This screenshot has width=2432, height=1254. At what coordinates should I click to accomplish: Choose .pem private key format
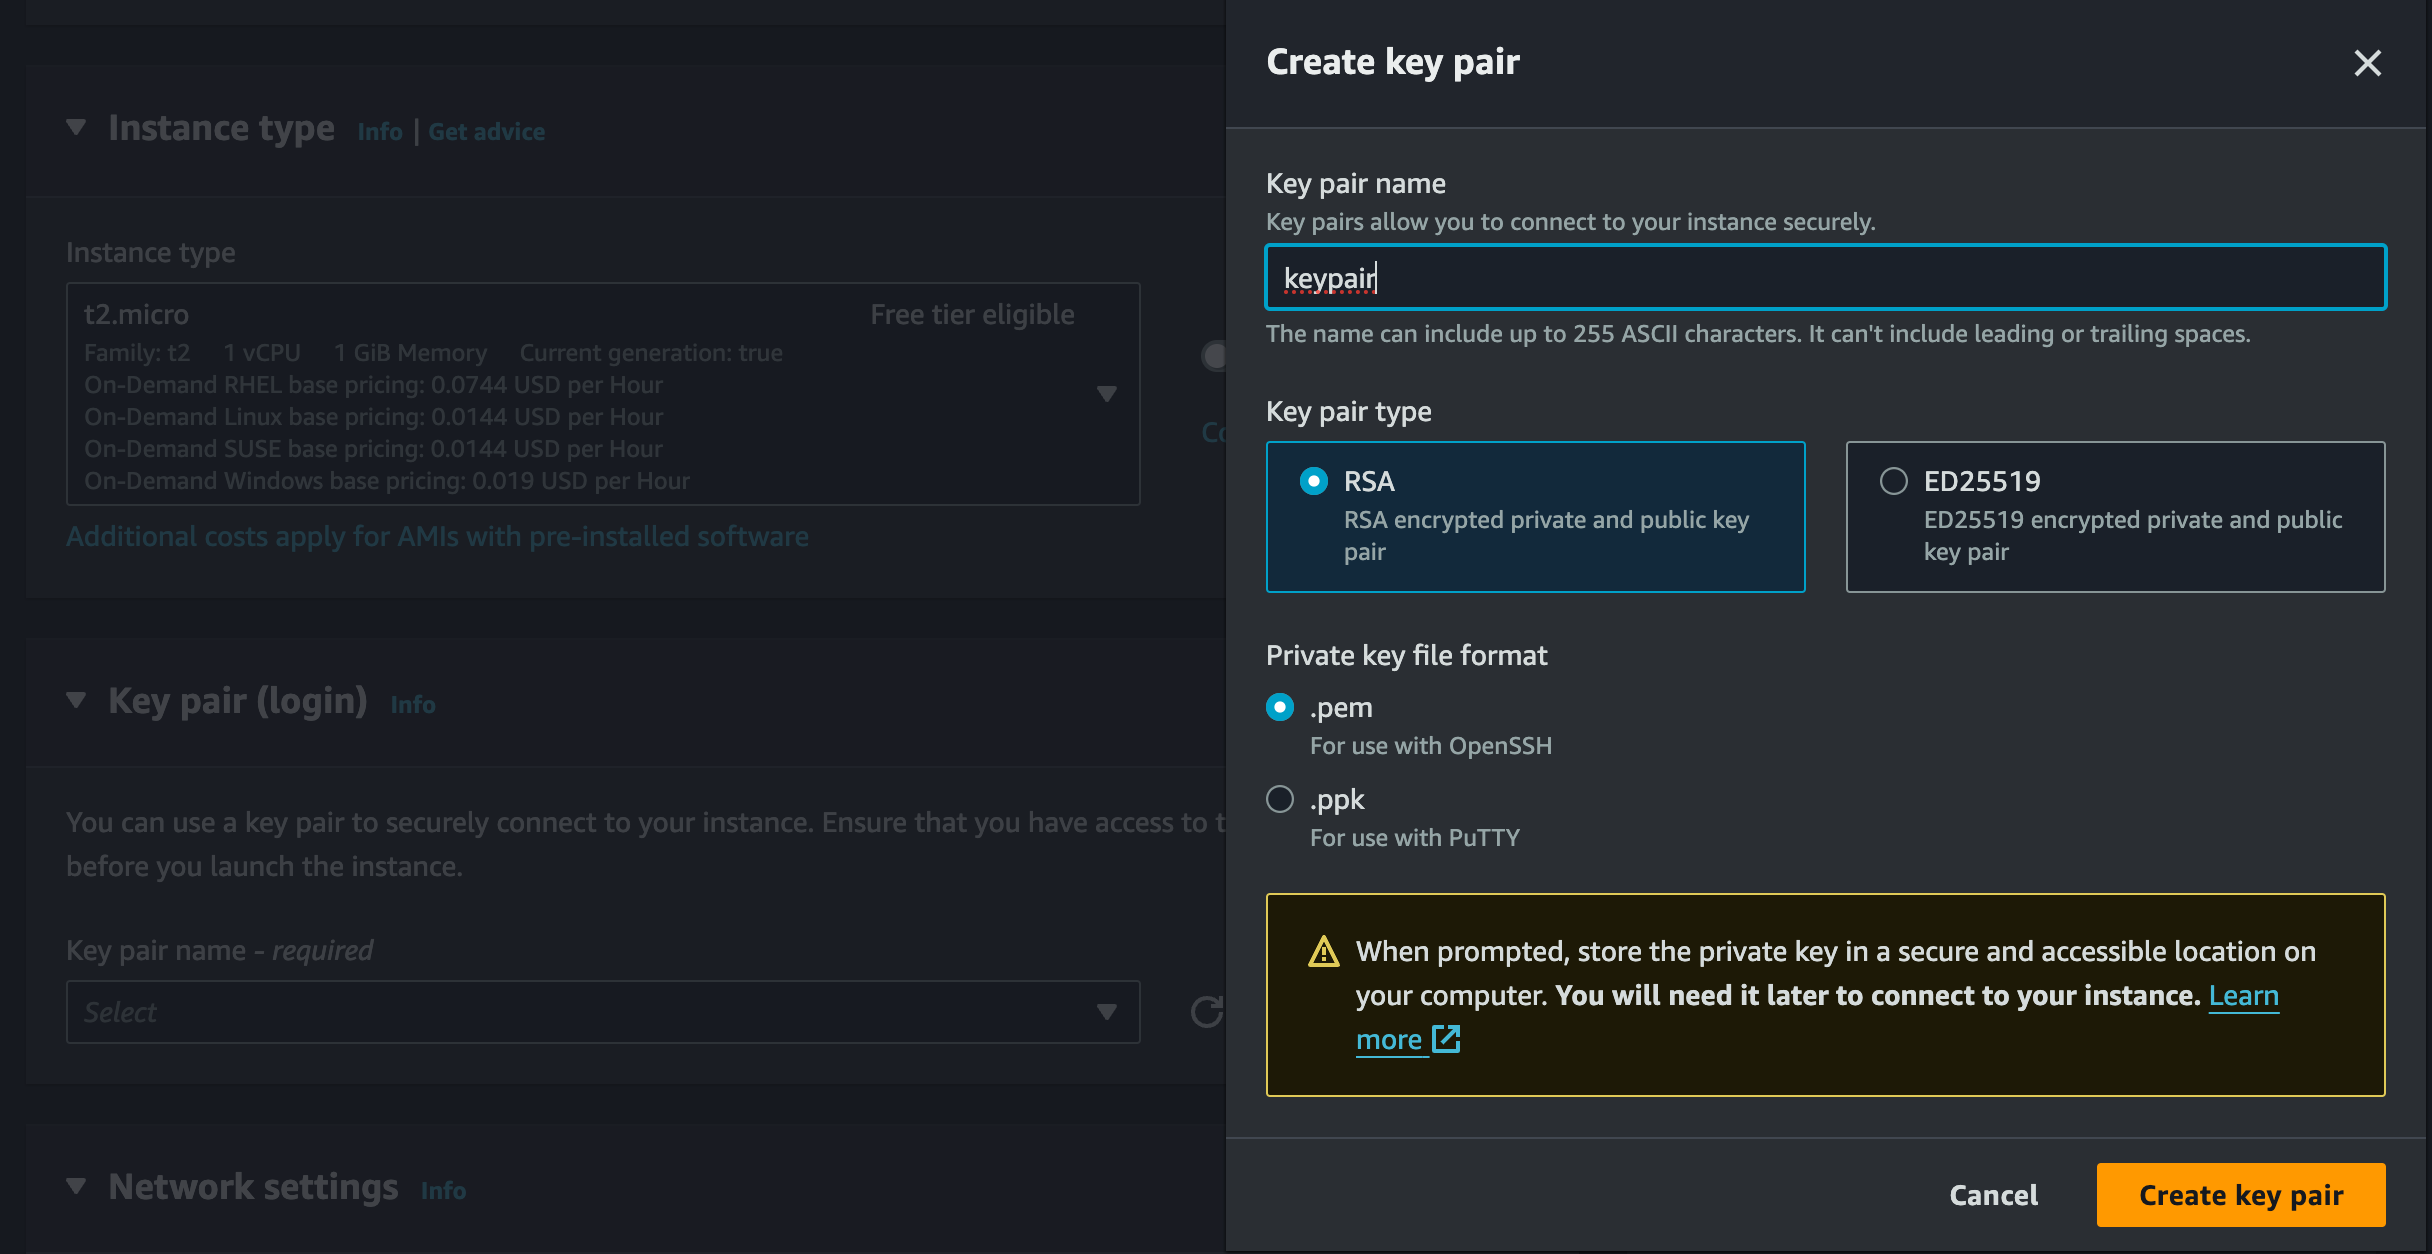point(1280,707)
